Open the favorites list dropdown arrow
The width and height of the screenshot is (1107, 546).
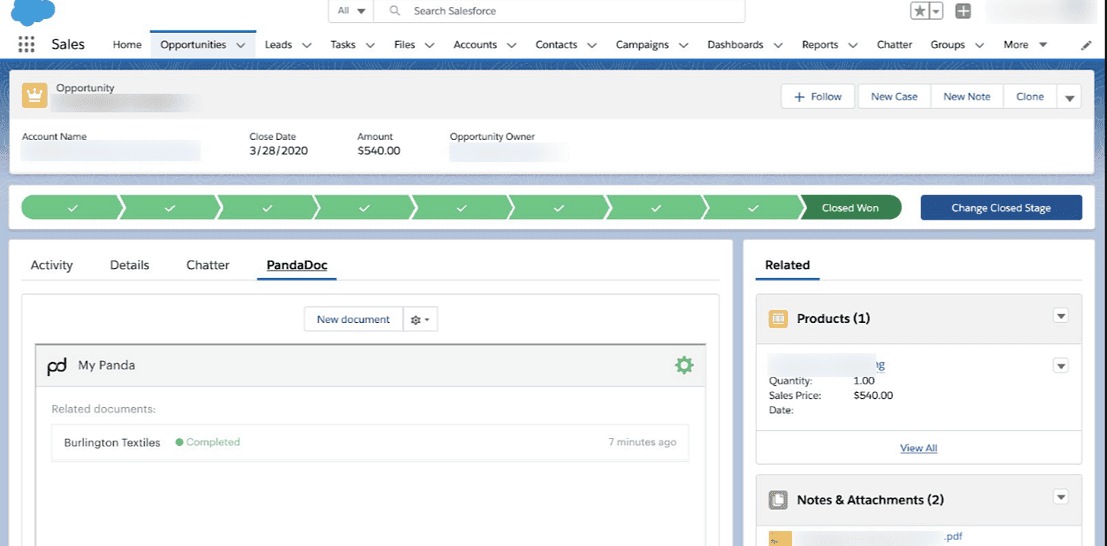(x=935, y=11)
